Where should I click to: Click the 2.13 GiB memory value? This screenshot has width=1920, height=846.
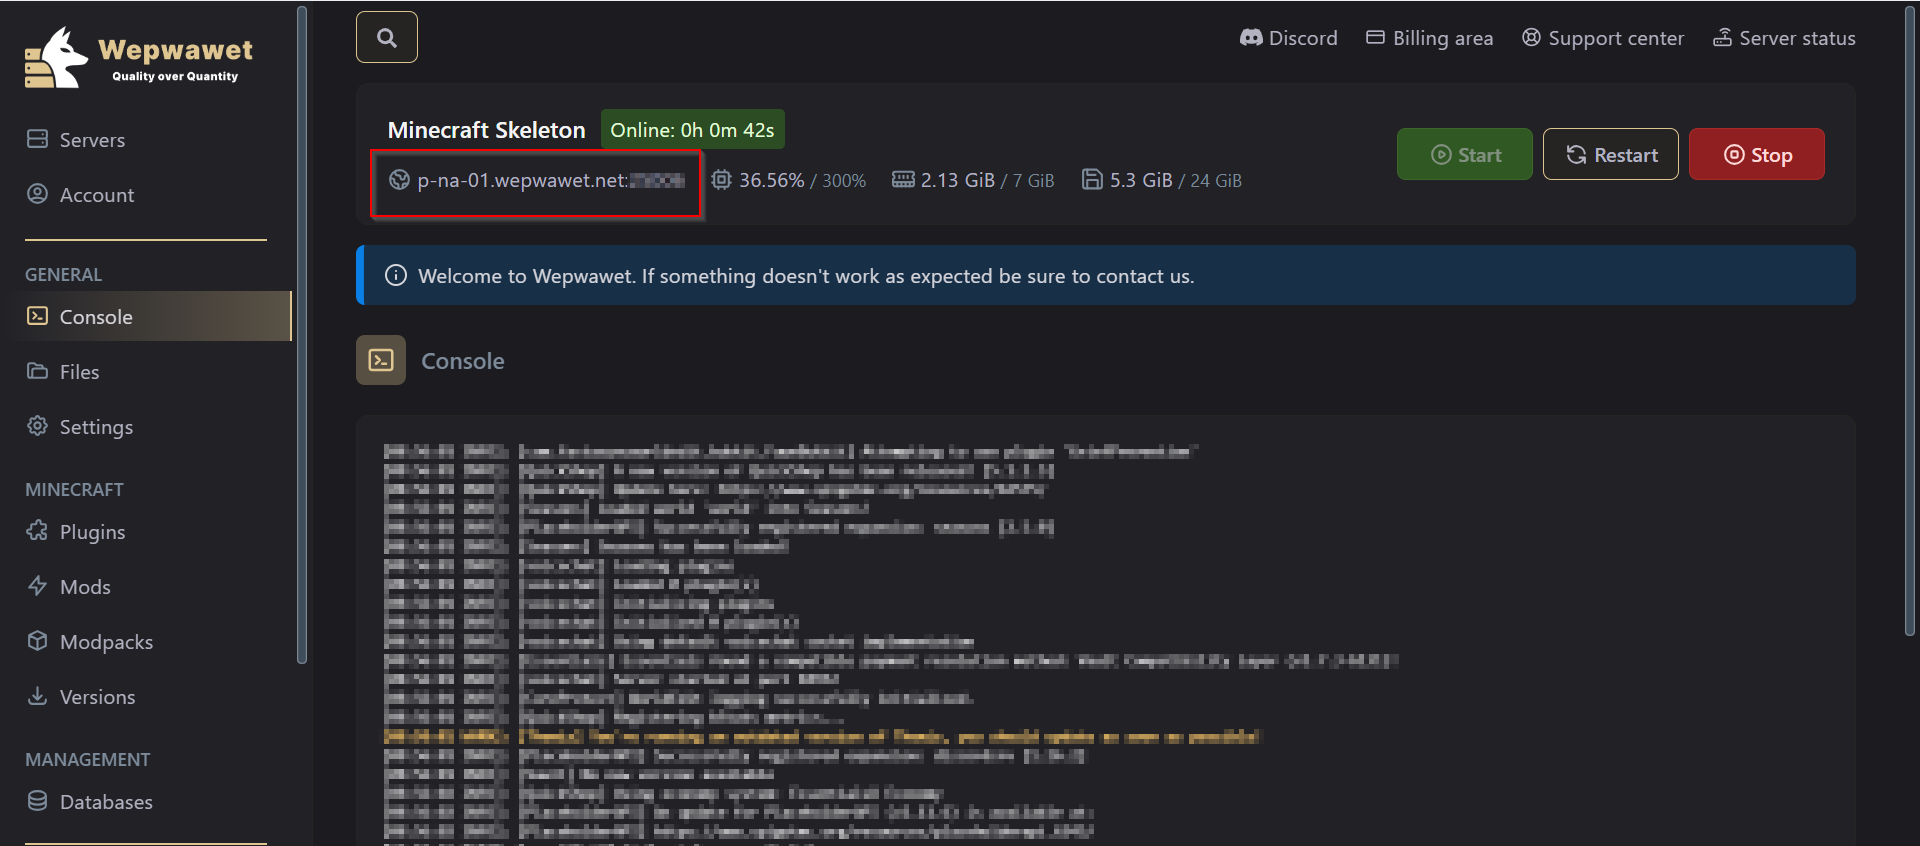958,181
